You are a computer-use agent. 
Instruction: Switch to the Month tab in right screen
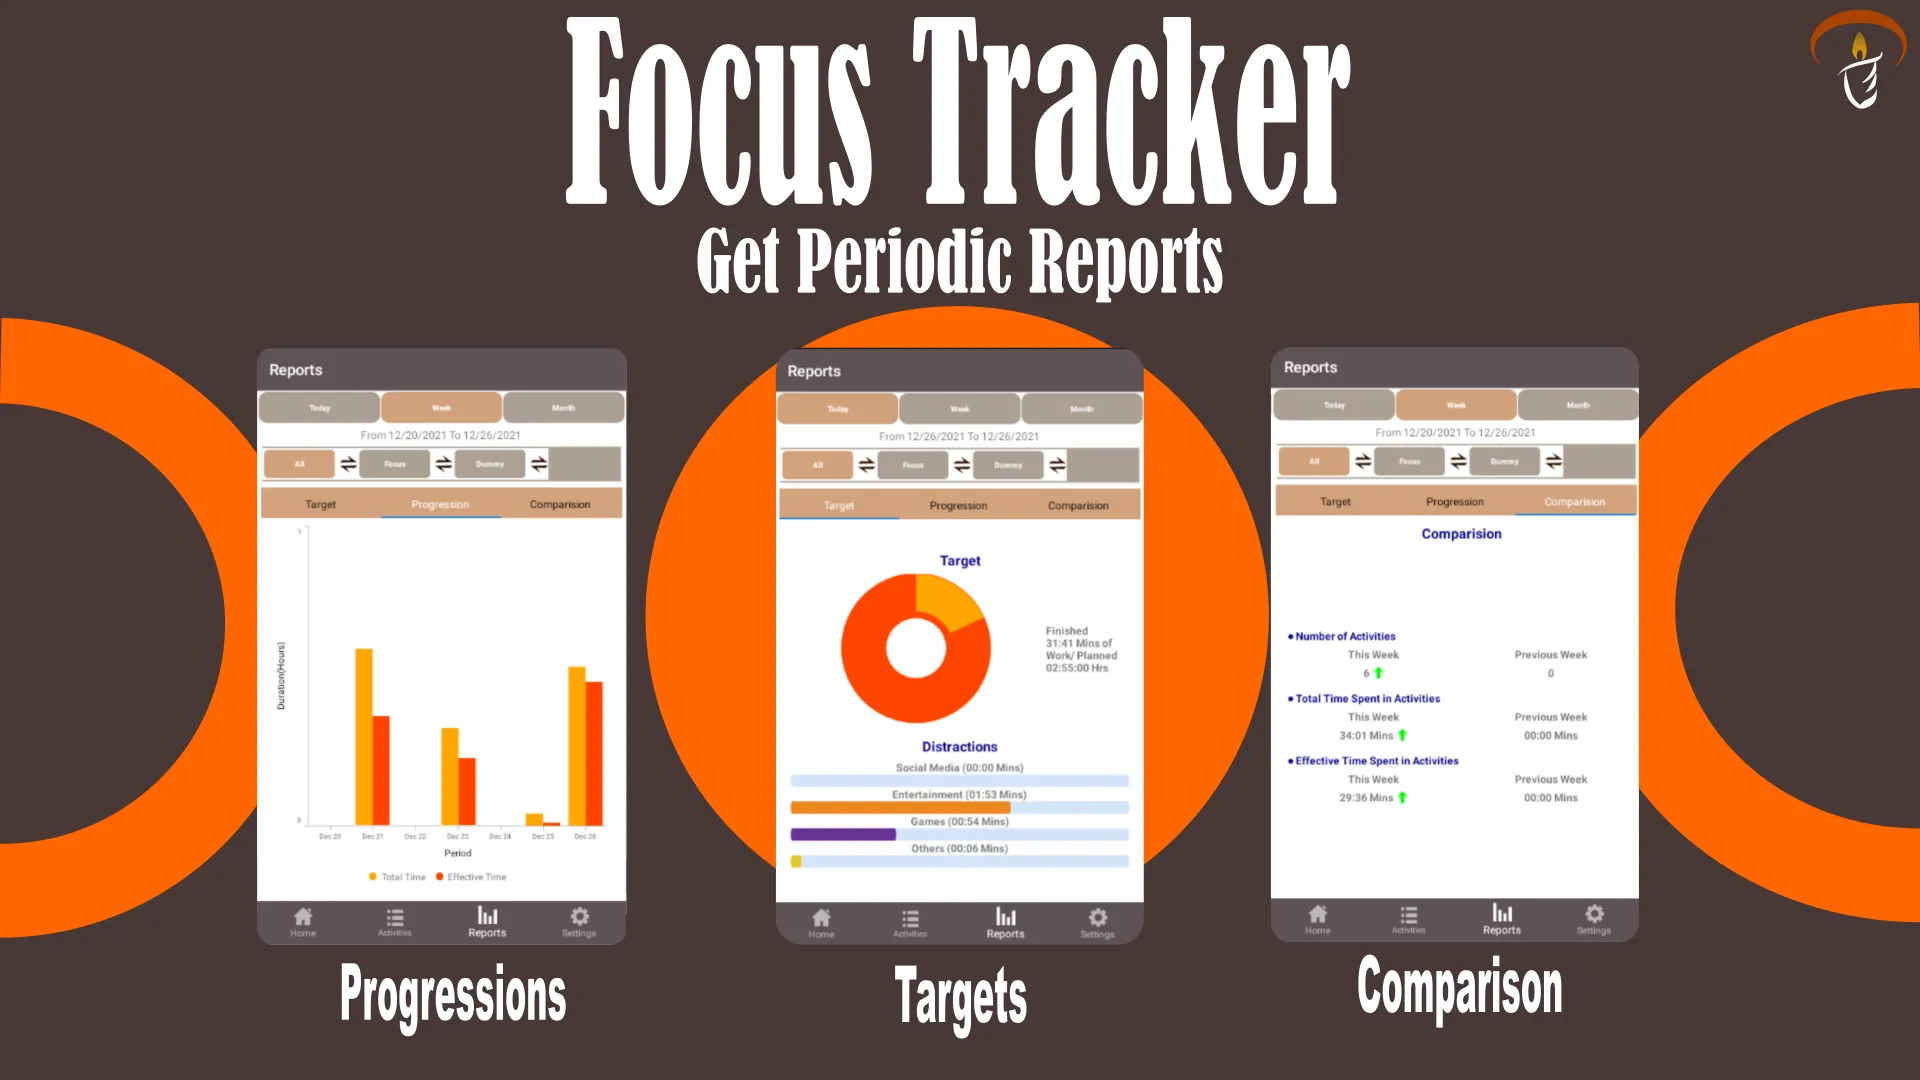tap(1577, 405)
